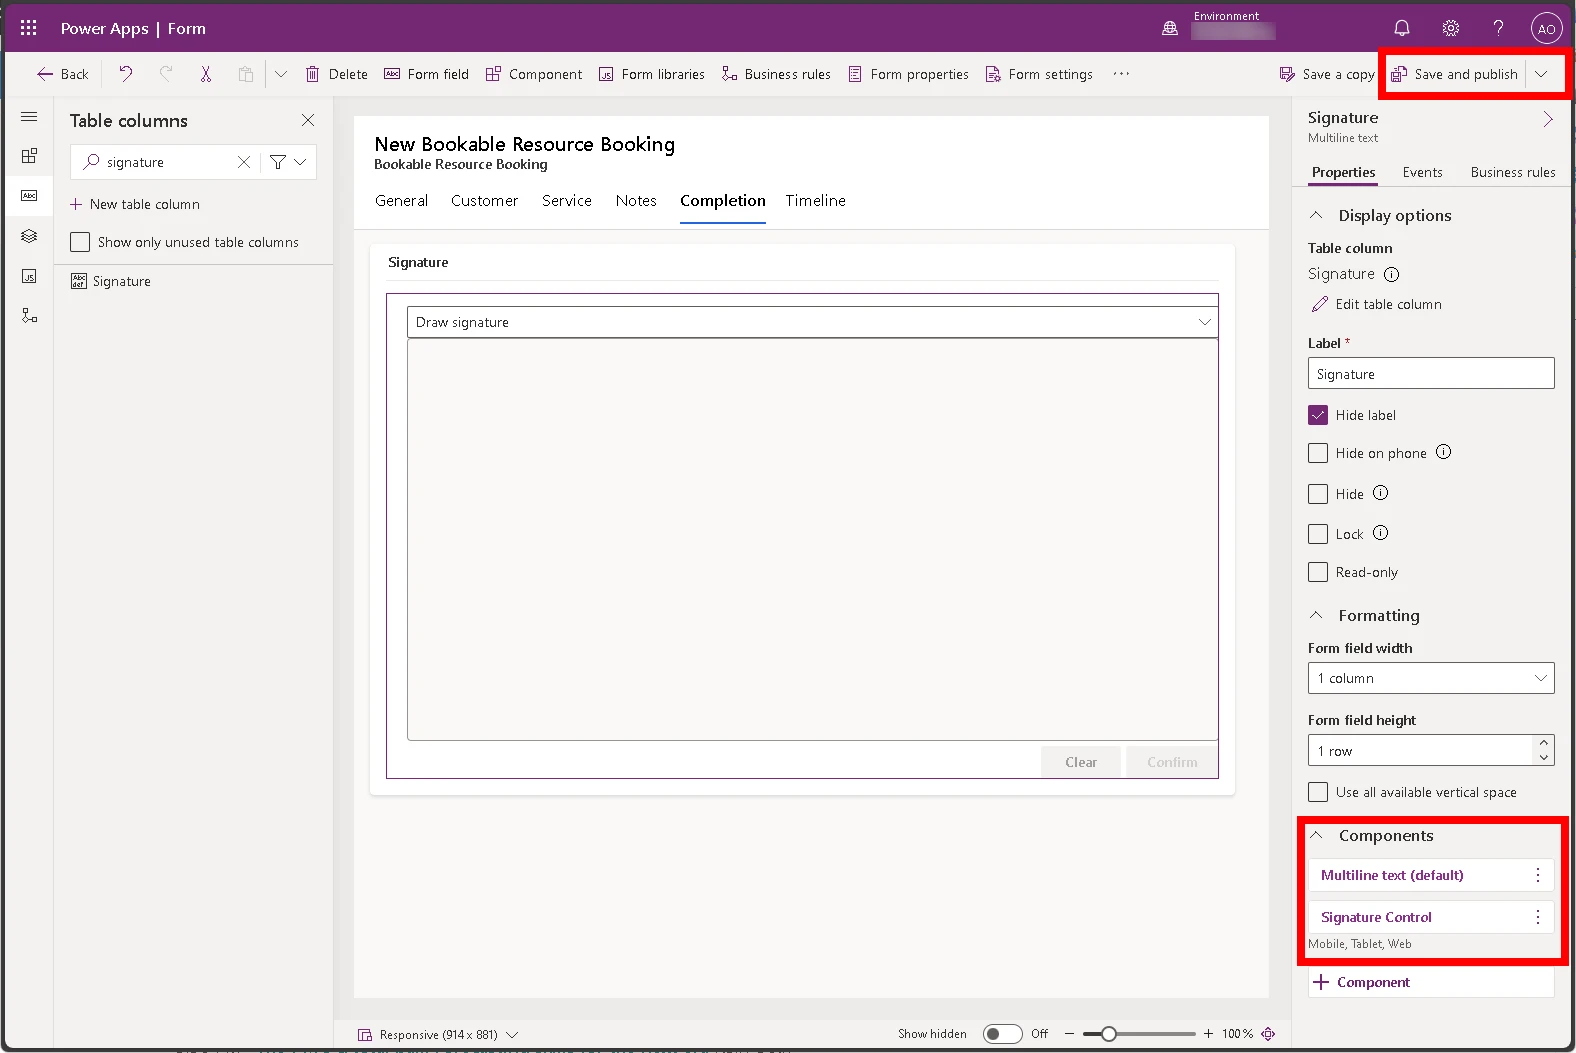
Task: Open the paste options dropdown arrow
Action: click(281, 74)
